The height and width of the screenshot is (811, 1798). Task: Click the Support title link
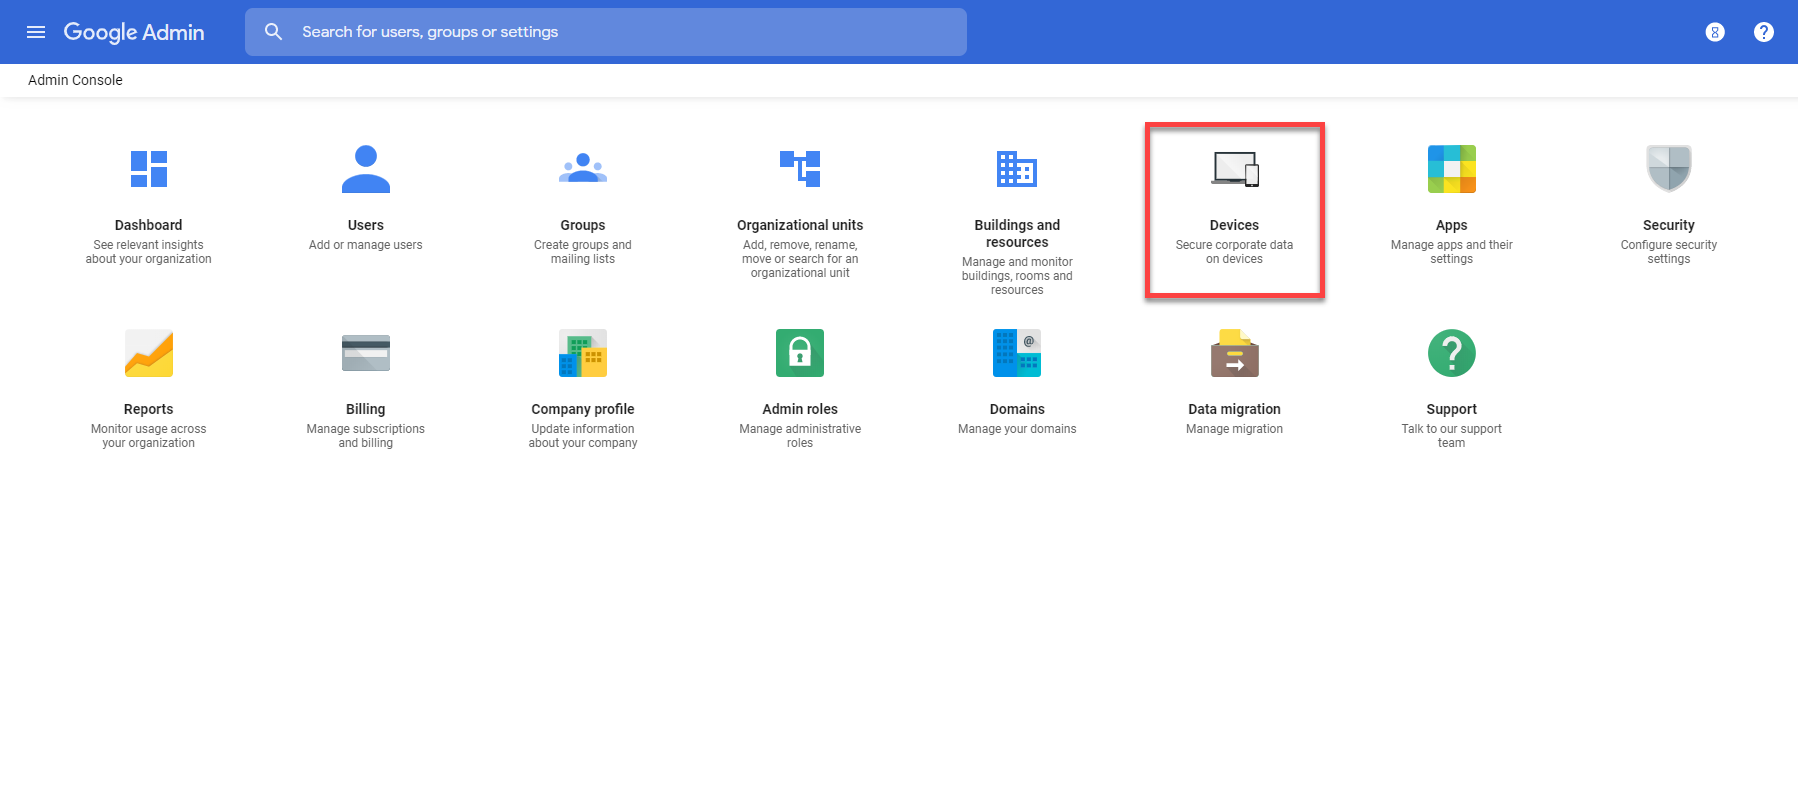coord(1452,409)
